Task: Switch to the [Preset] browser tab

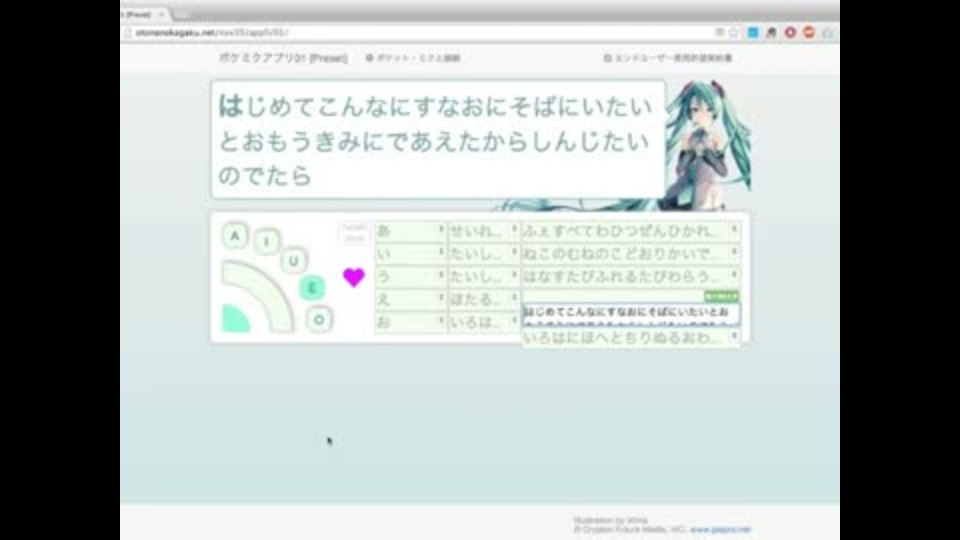Action: click(x=140, y=14)
